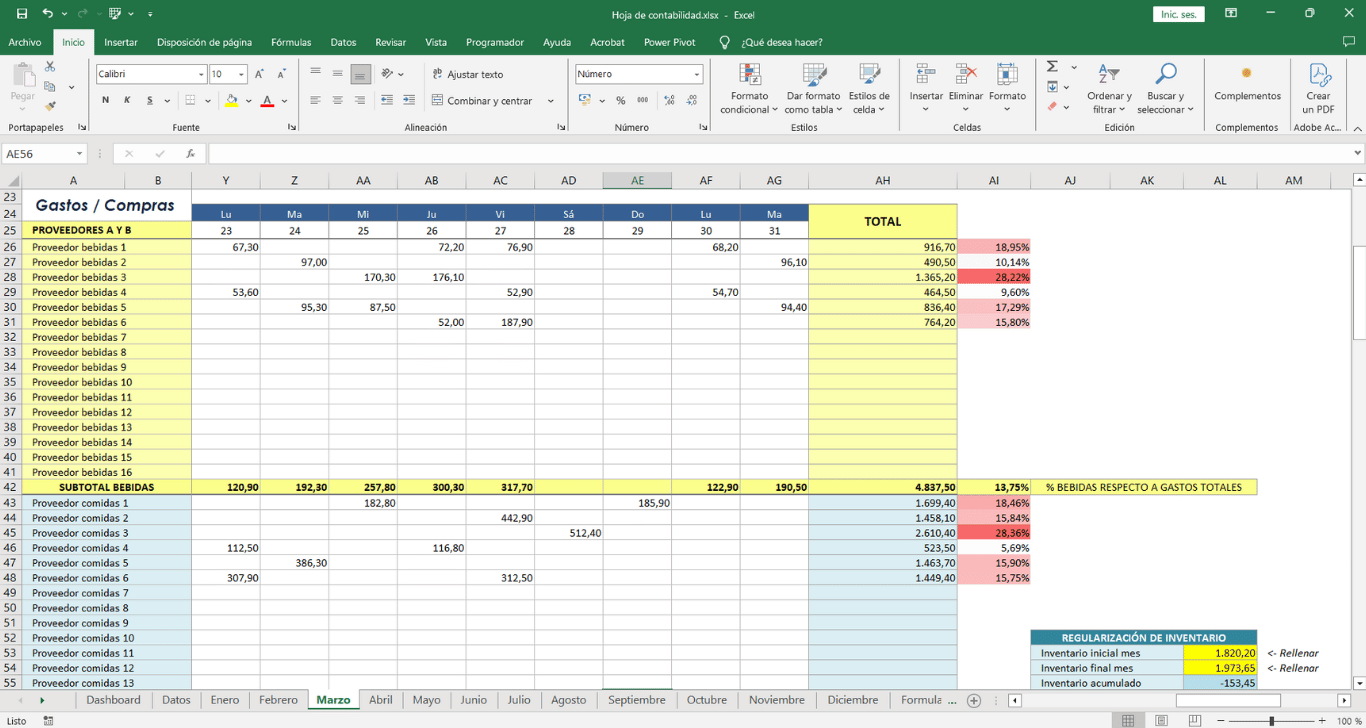Click Crear un PDF icon
This screenshot has height=728, width=1366.
pyautogui.click(x=1318, y=90)
